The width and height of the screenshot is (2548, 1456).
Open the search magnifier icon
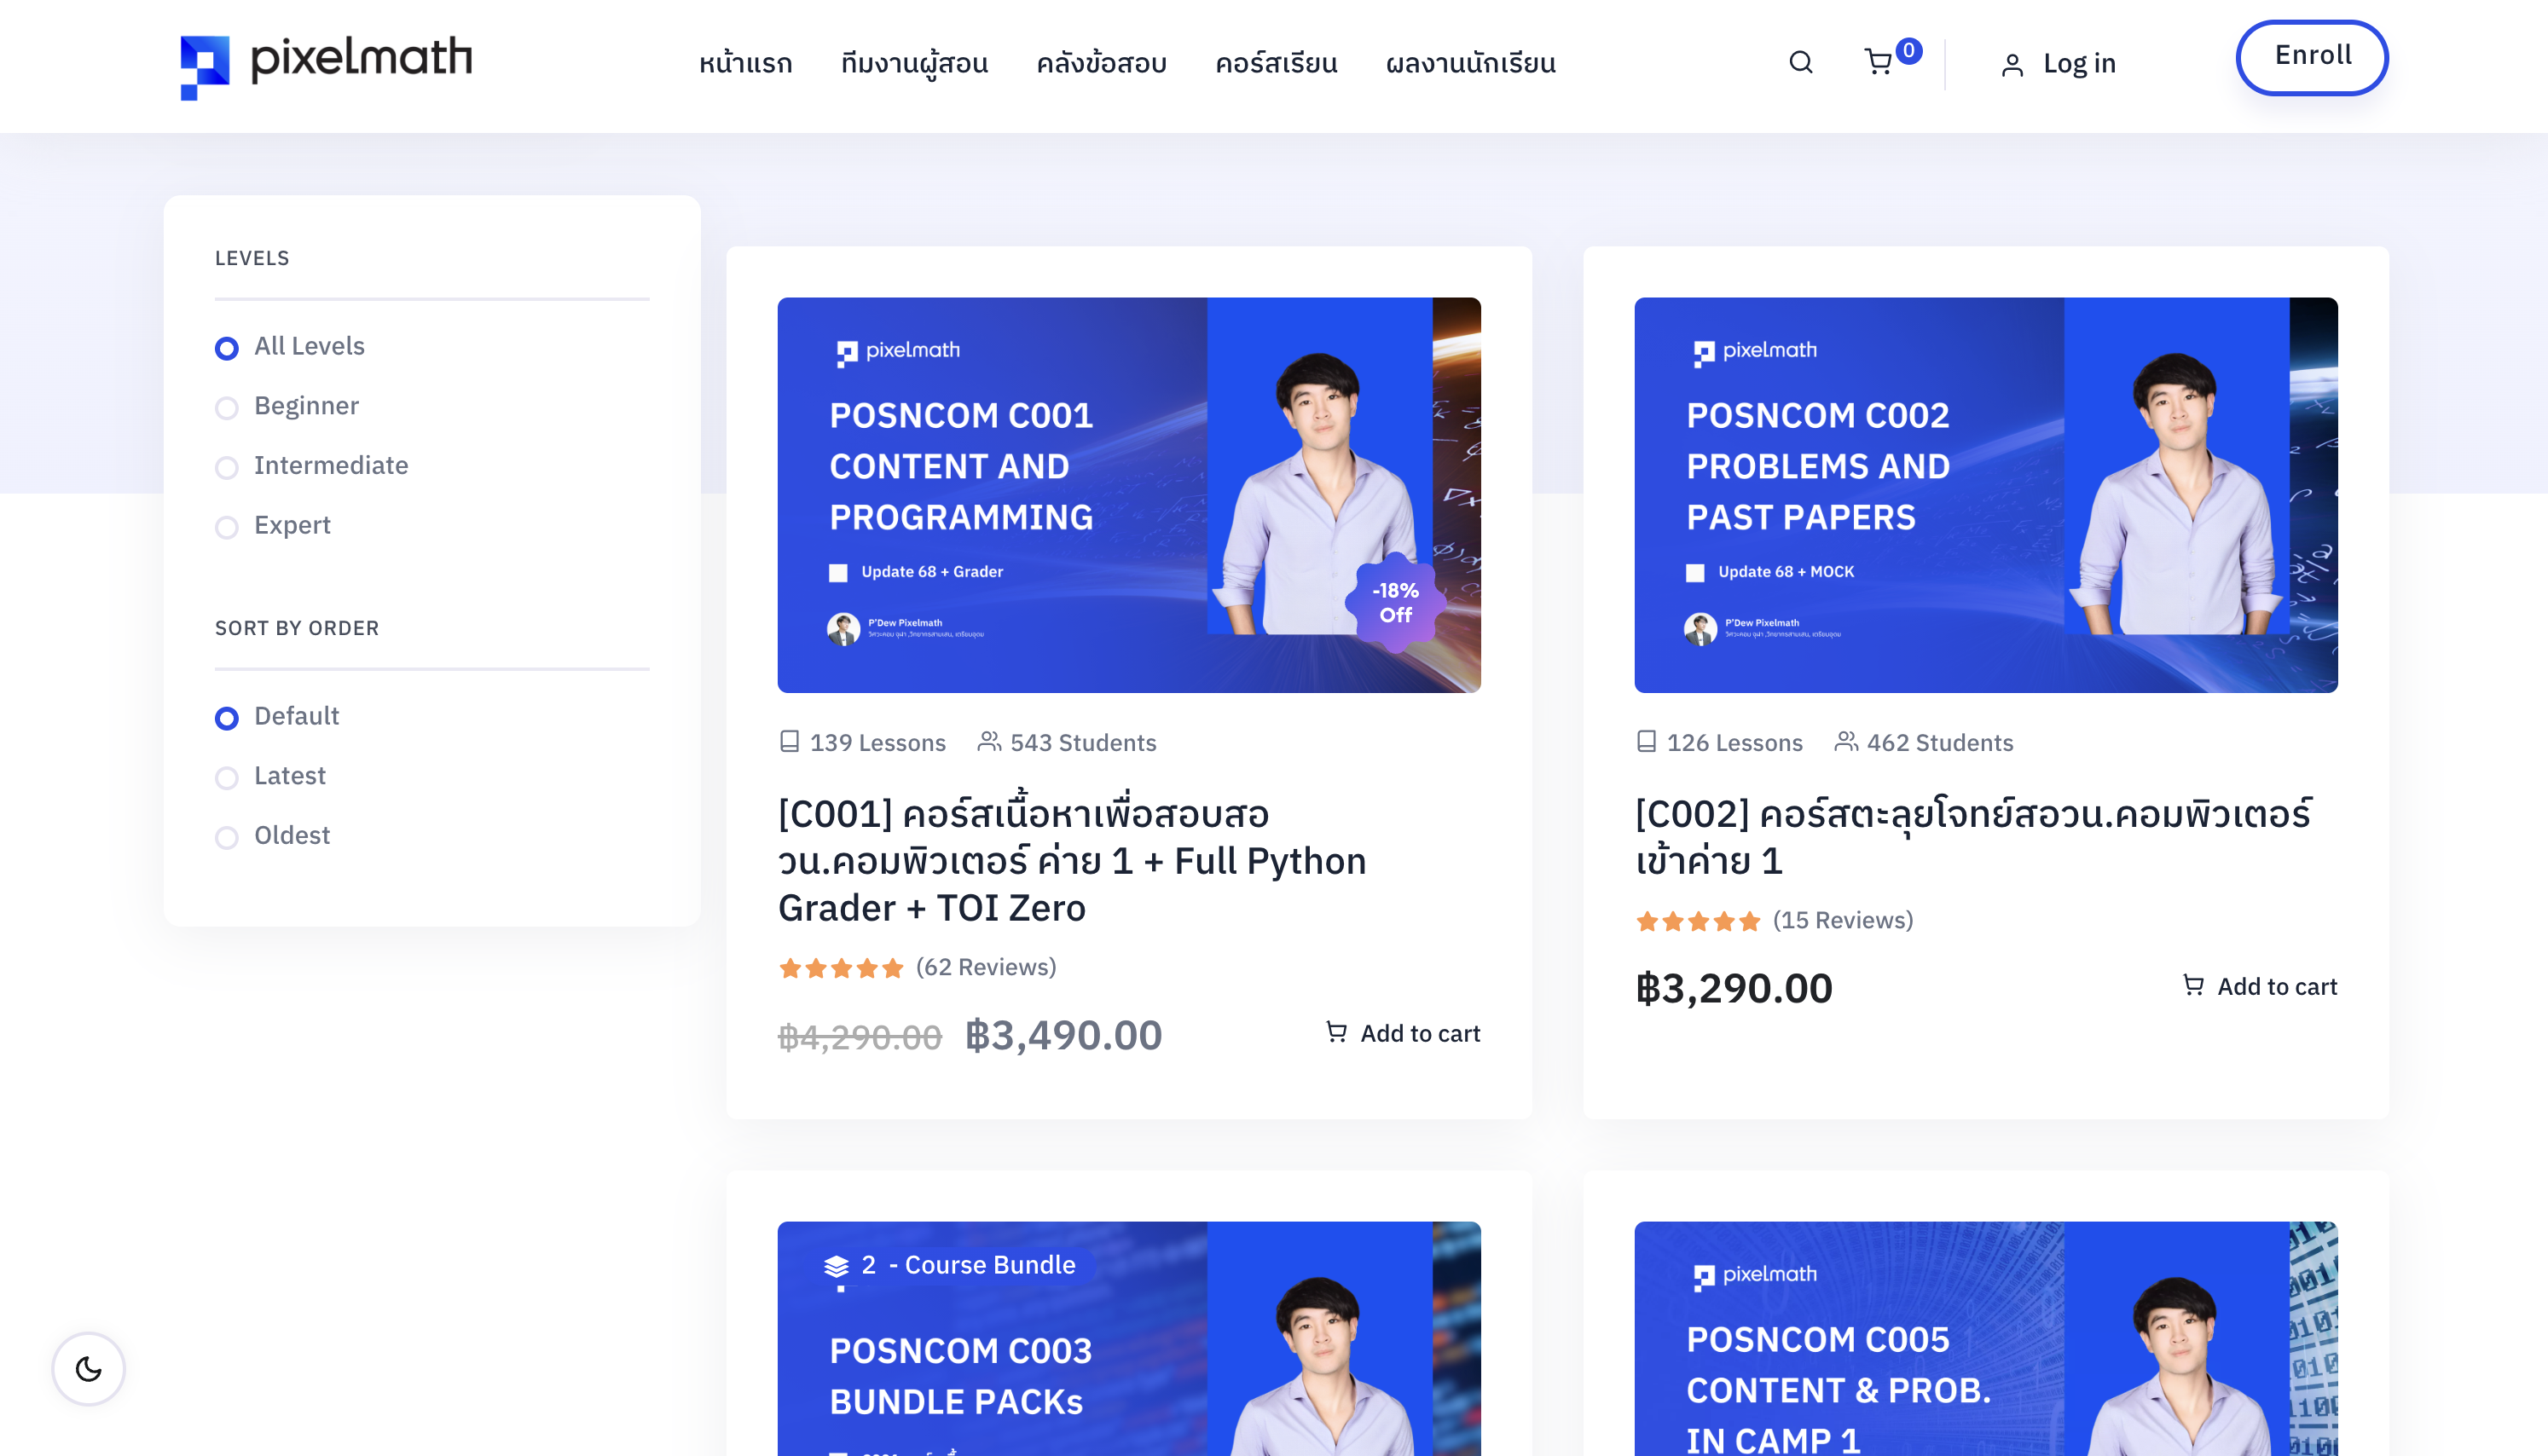tap(1800, 63)
